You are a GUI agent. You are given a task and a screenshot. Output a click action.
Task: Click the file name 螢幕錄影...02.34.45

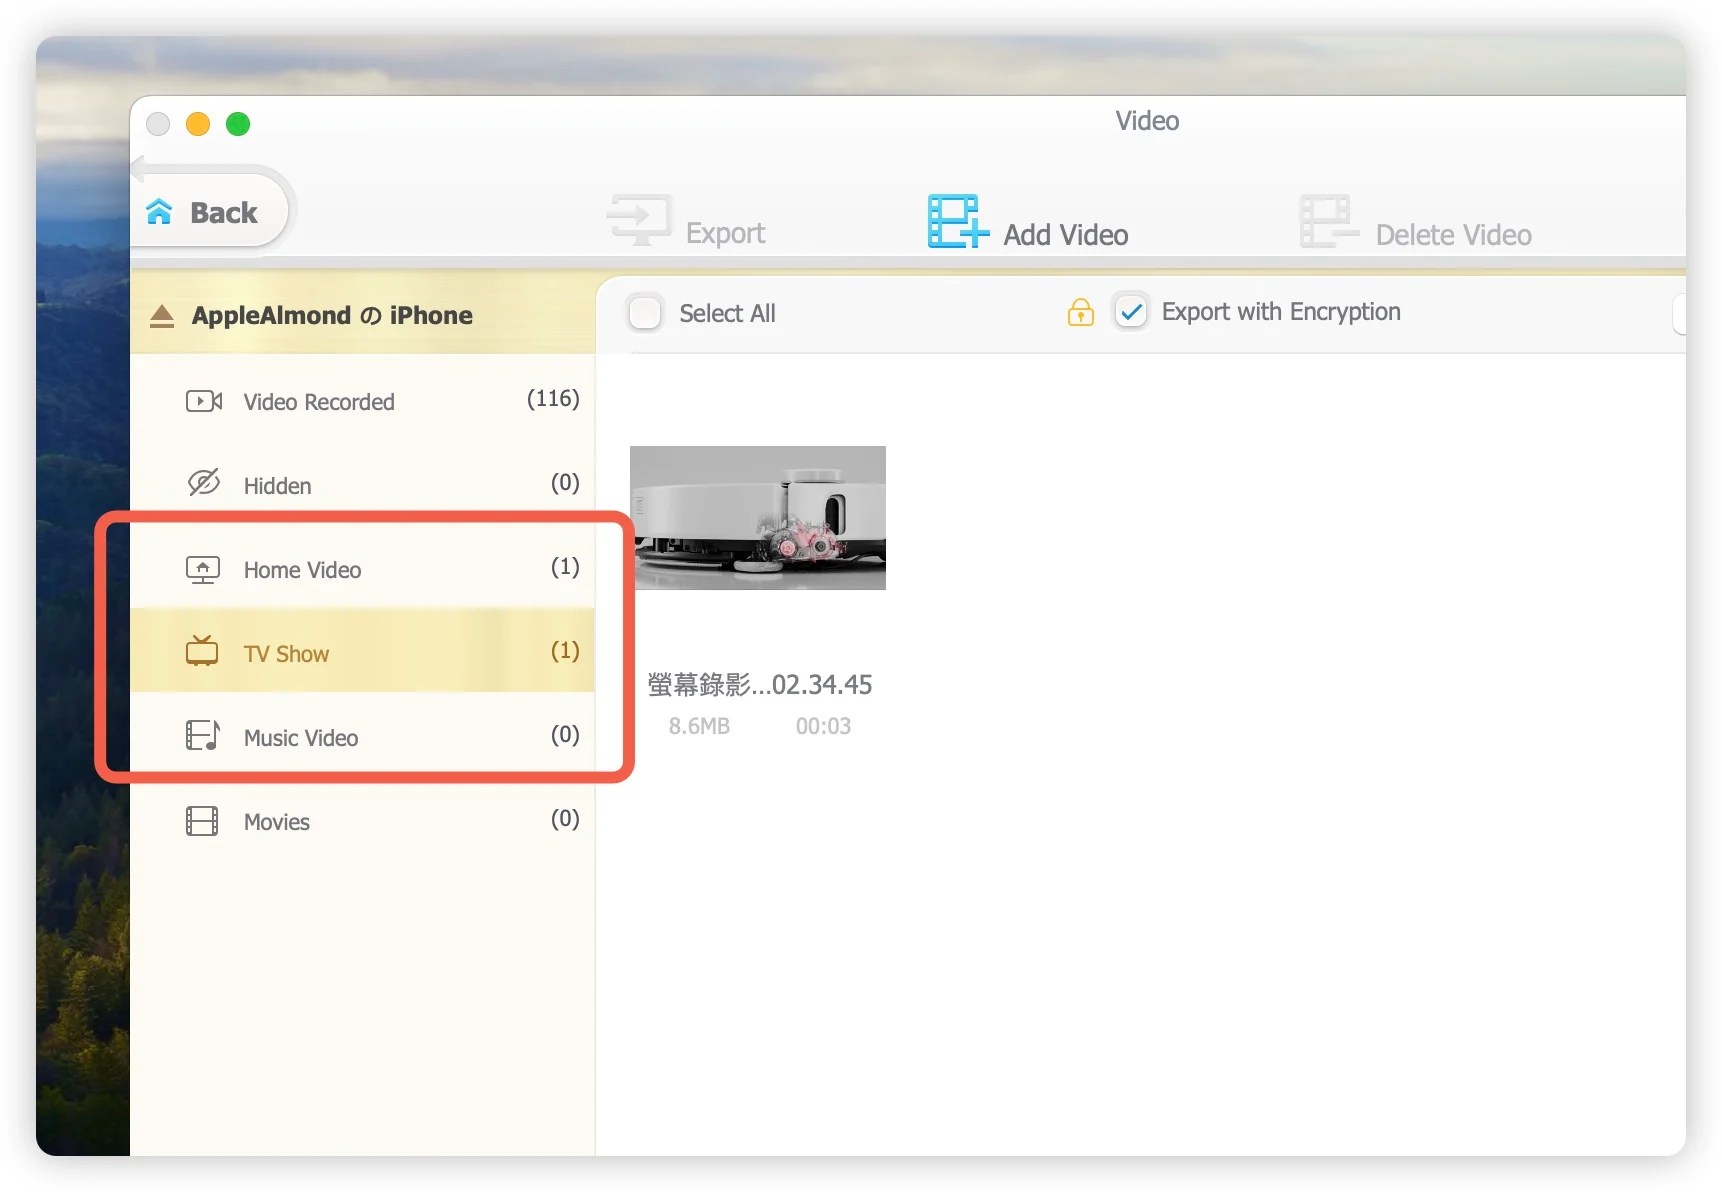click(x=760, y=685)
